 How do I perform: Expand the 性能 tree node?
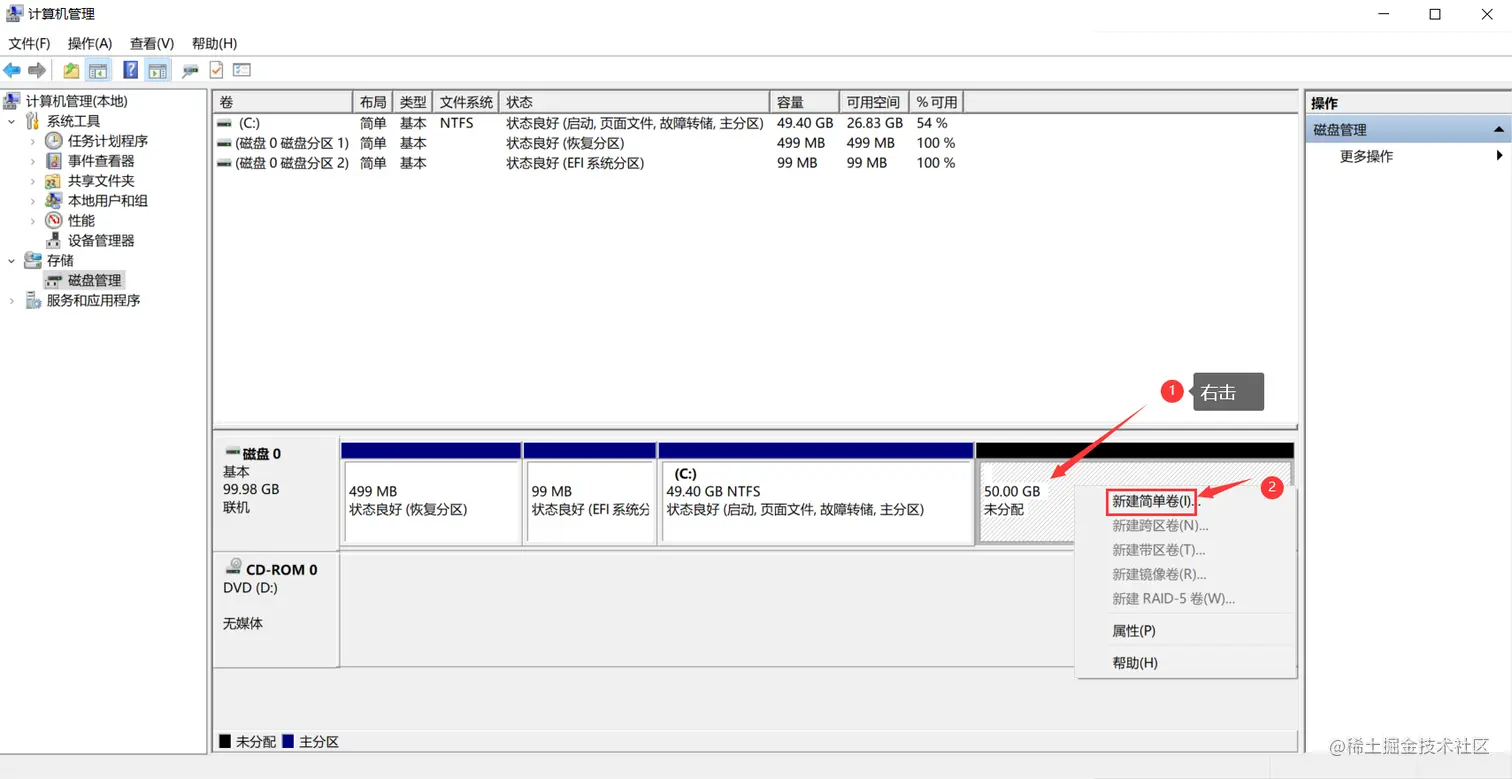click(33, 221)
